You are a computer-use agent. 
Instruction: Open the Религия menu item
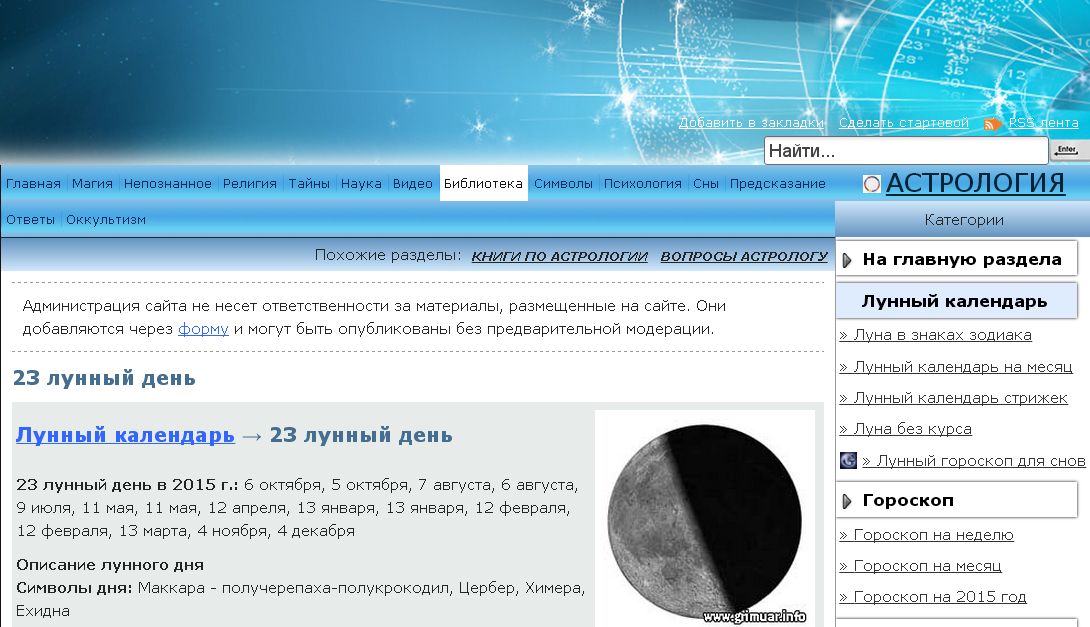[250, 184]
